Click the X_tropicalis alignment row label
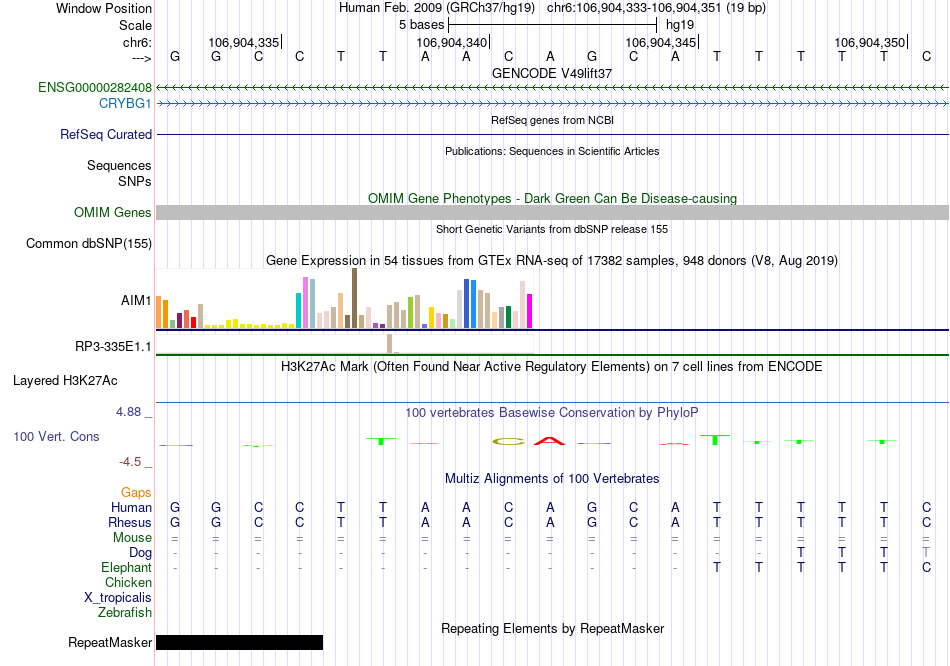Screen dimensions: 950x666 click(118, 598)
